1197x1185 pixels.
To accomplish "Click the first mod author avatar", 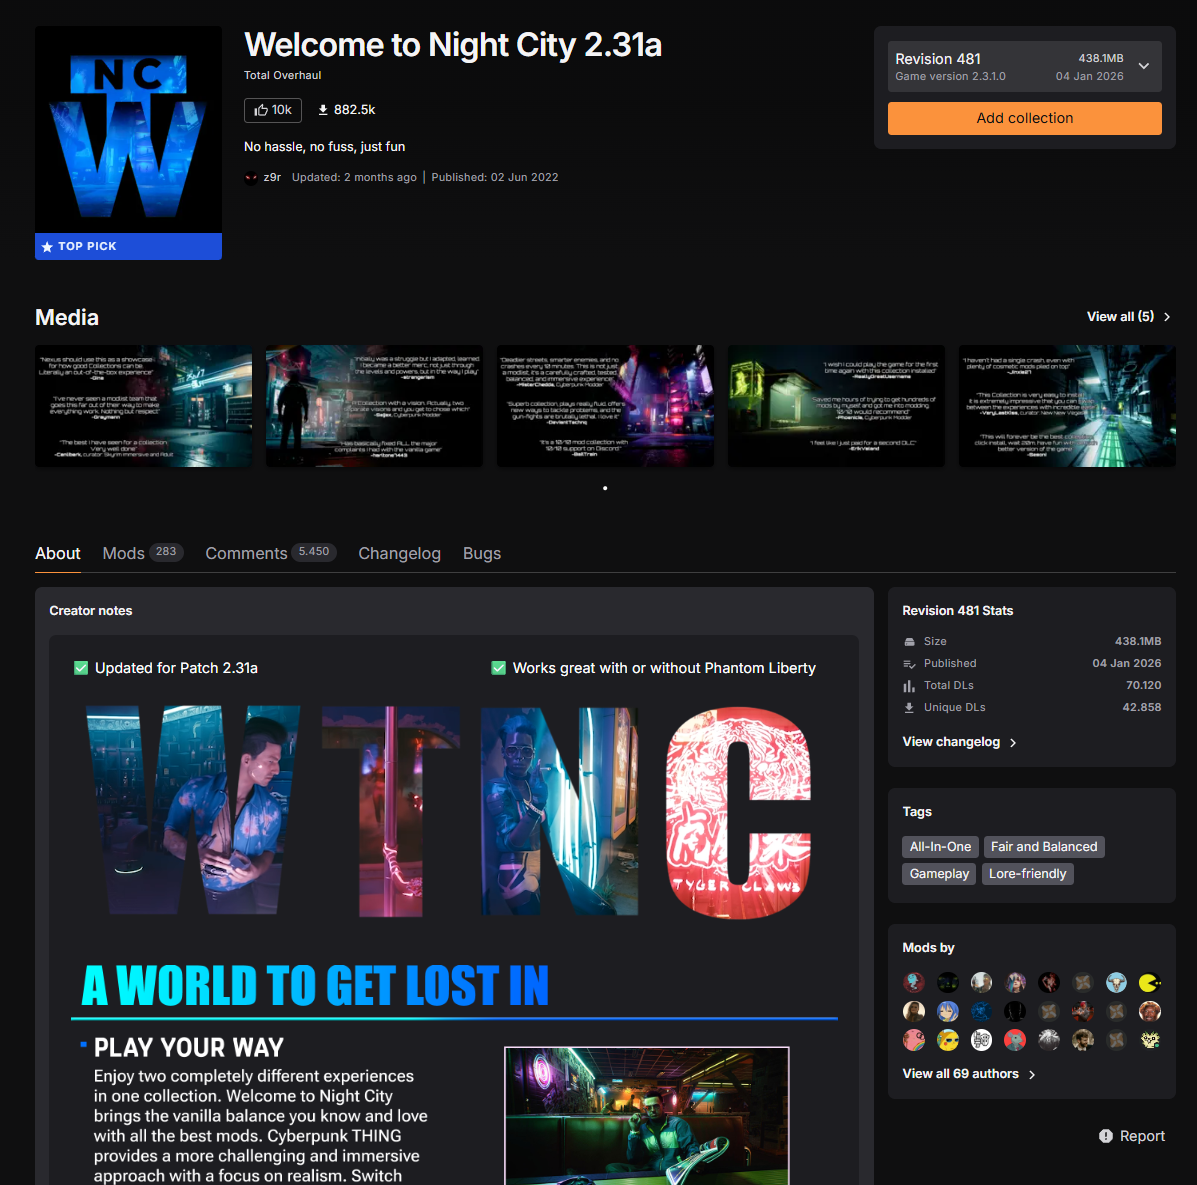I will [x=914, y=983].
